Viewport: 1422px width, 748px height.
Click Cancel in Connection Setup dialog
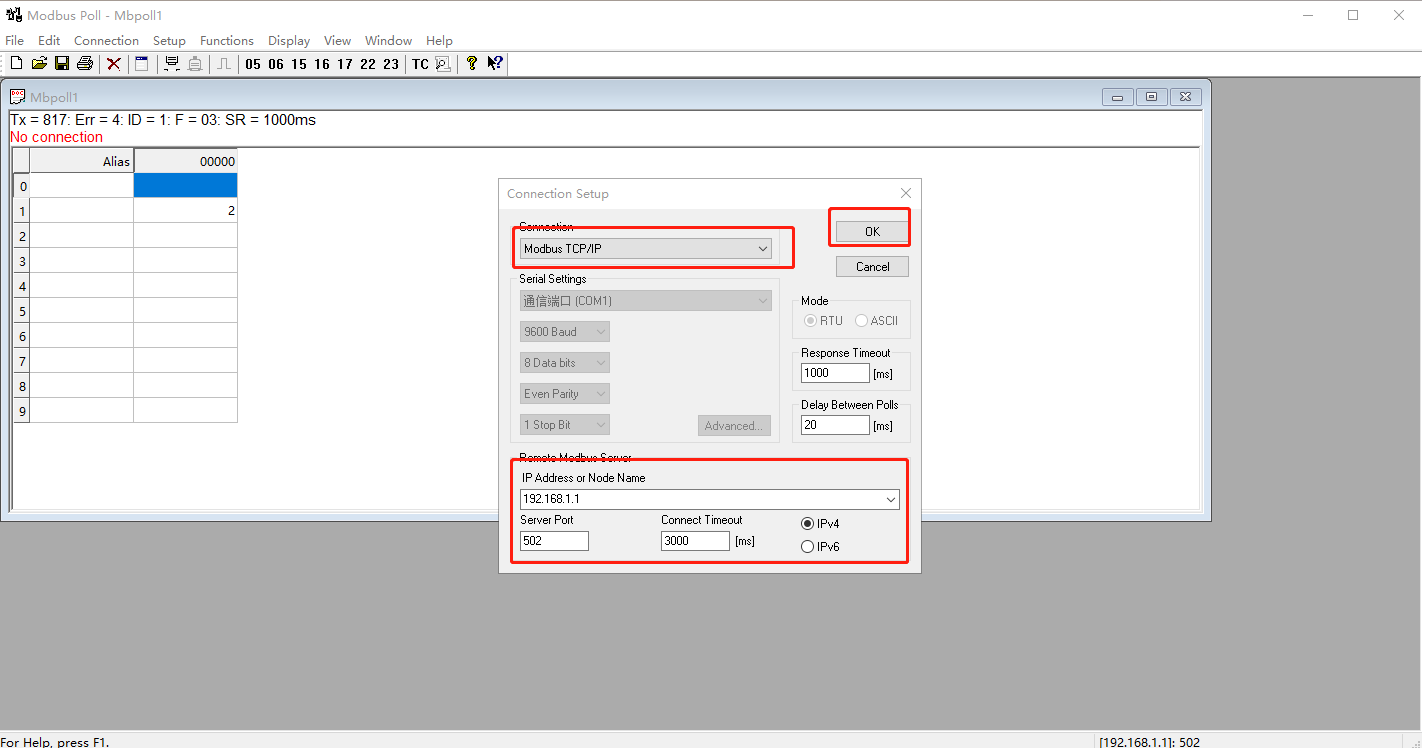point(872,267)
